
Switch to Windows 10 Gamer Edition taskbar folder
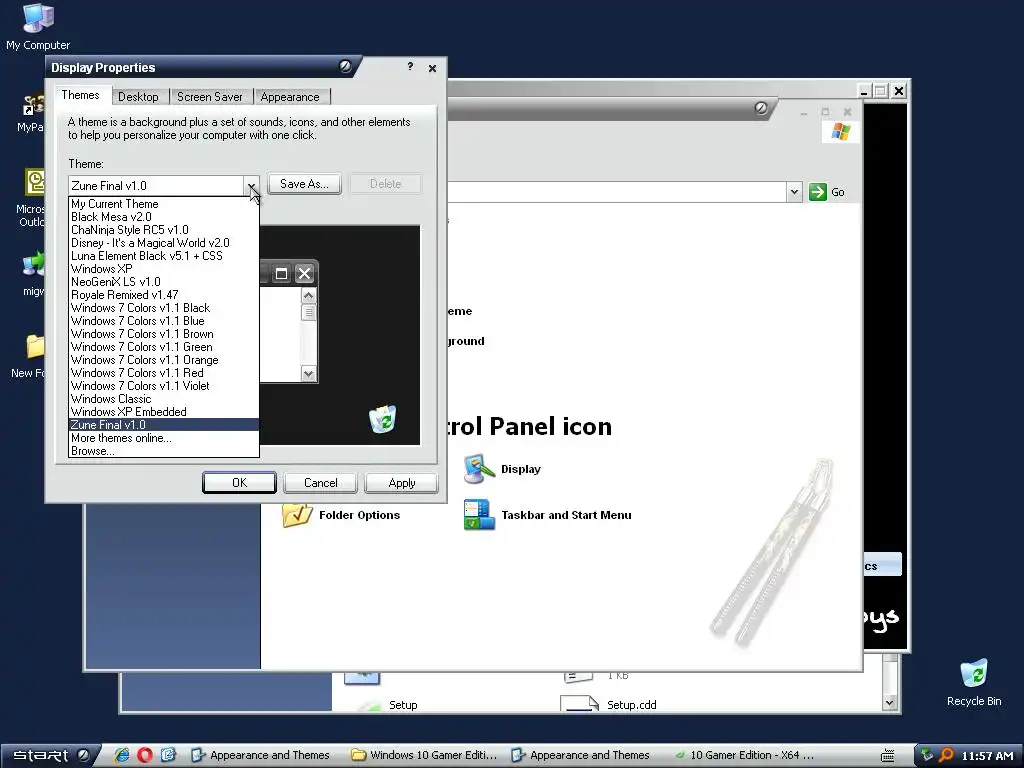pos(424,755)
